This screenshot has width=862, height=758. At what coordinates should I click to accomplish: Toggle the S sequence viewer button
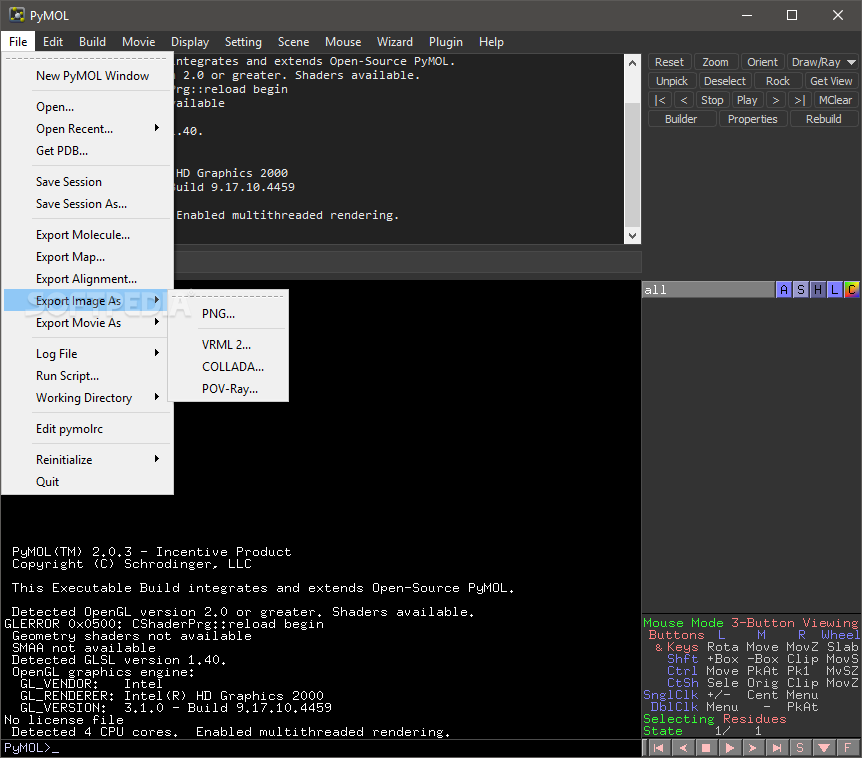pos(800,748)
